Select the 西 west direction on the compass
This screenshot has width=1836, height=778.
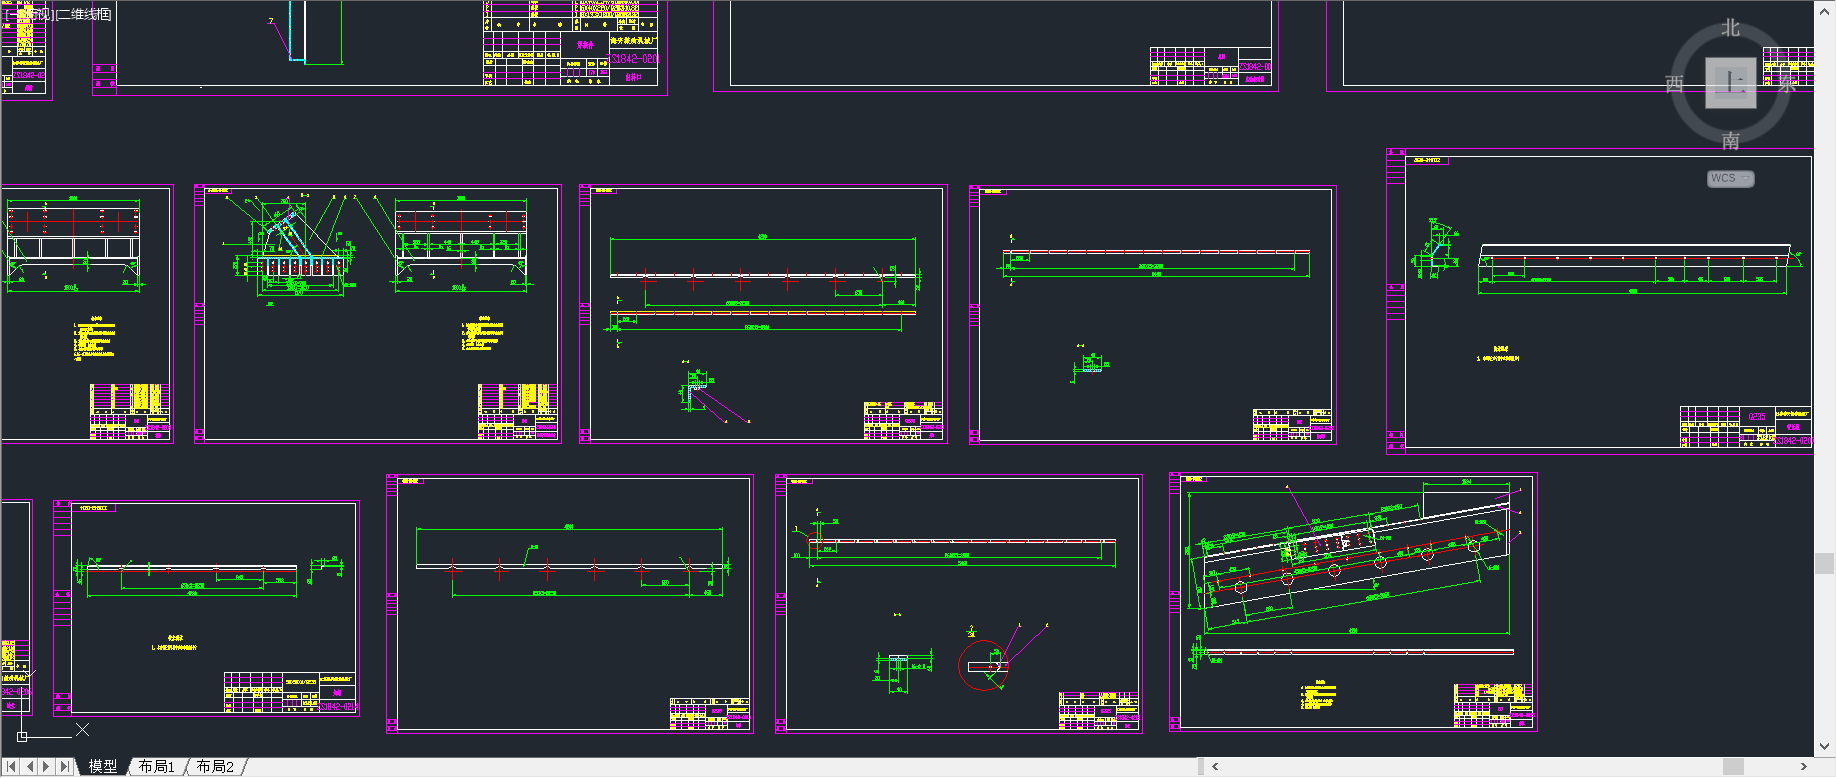point(1674,84)
